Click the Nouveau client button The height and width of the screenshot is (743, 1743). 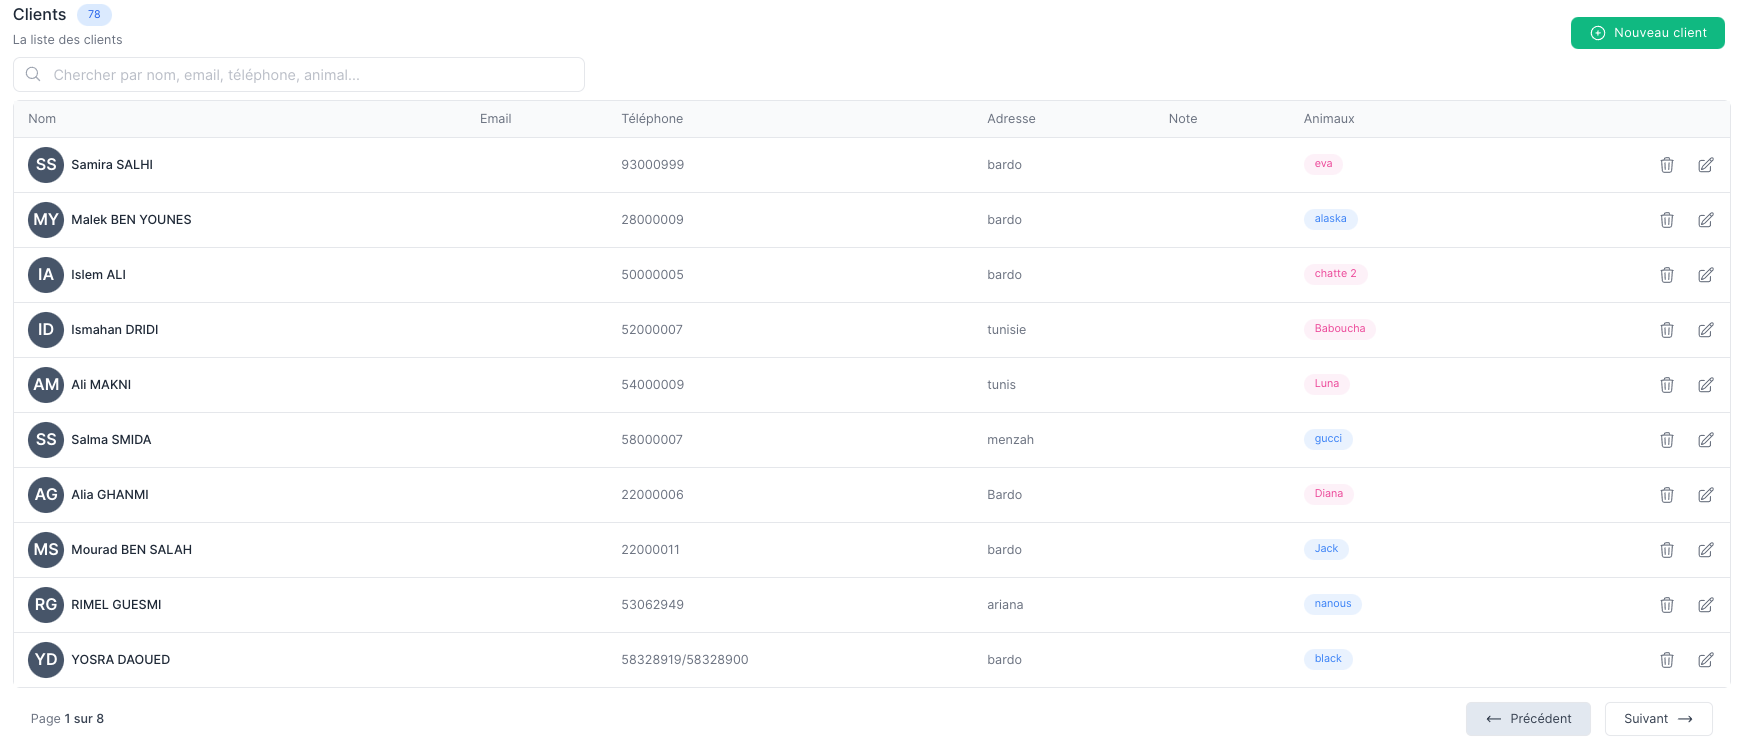[x=1647, y=33]
